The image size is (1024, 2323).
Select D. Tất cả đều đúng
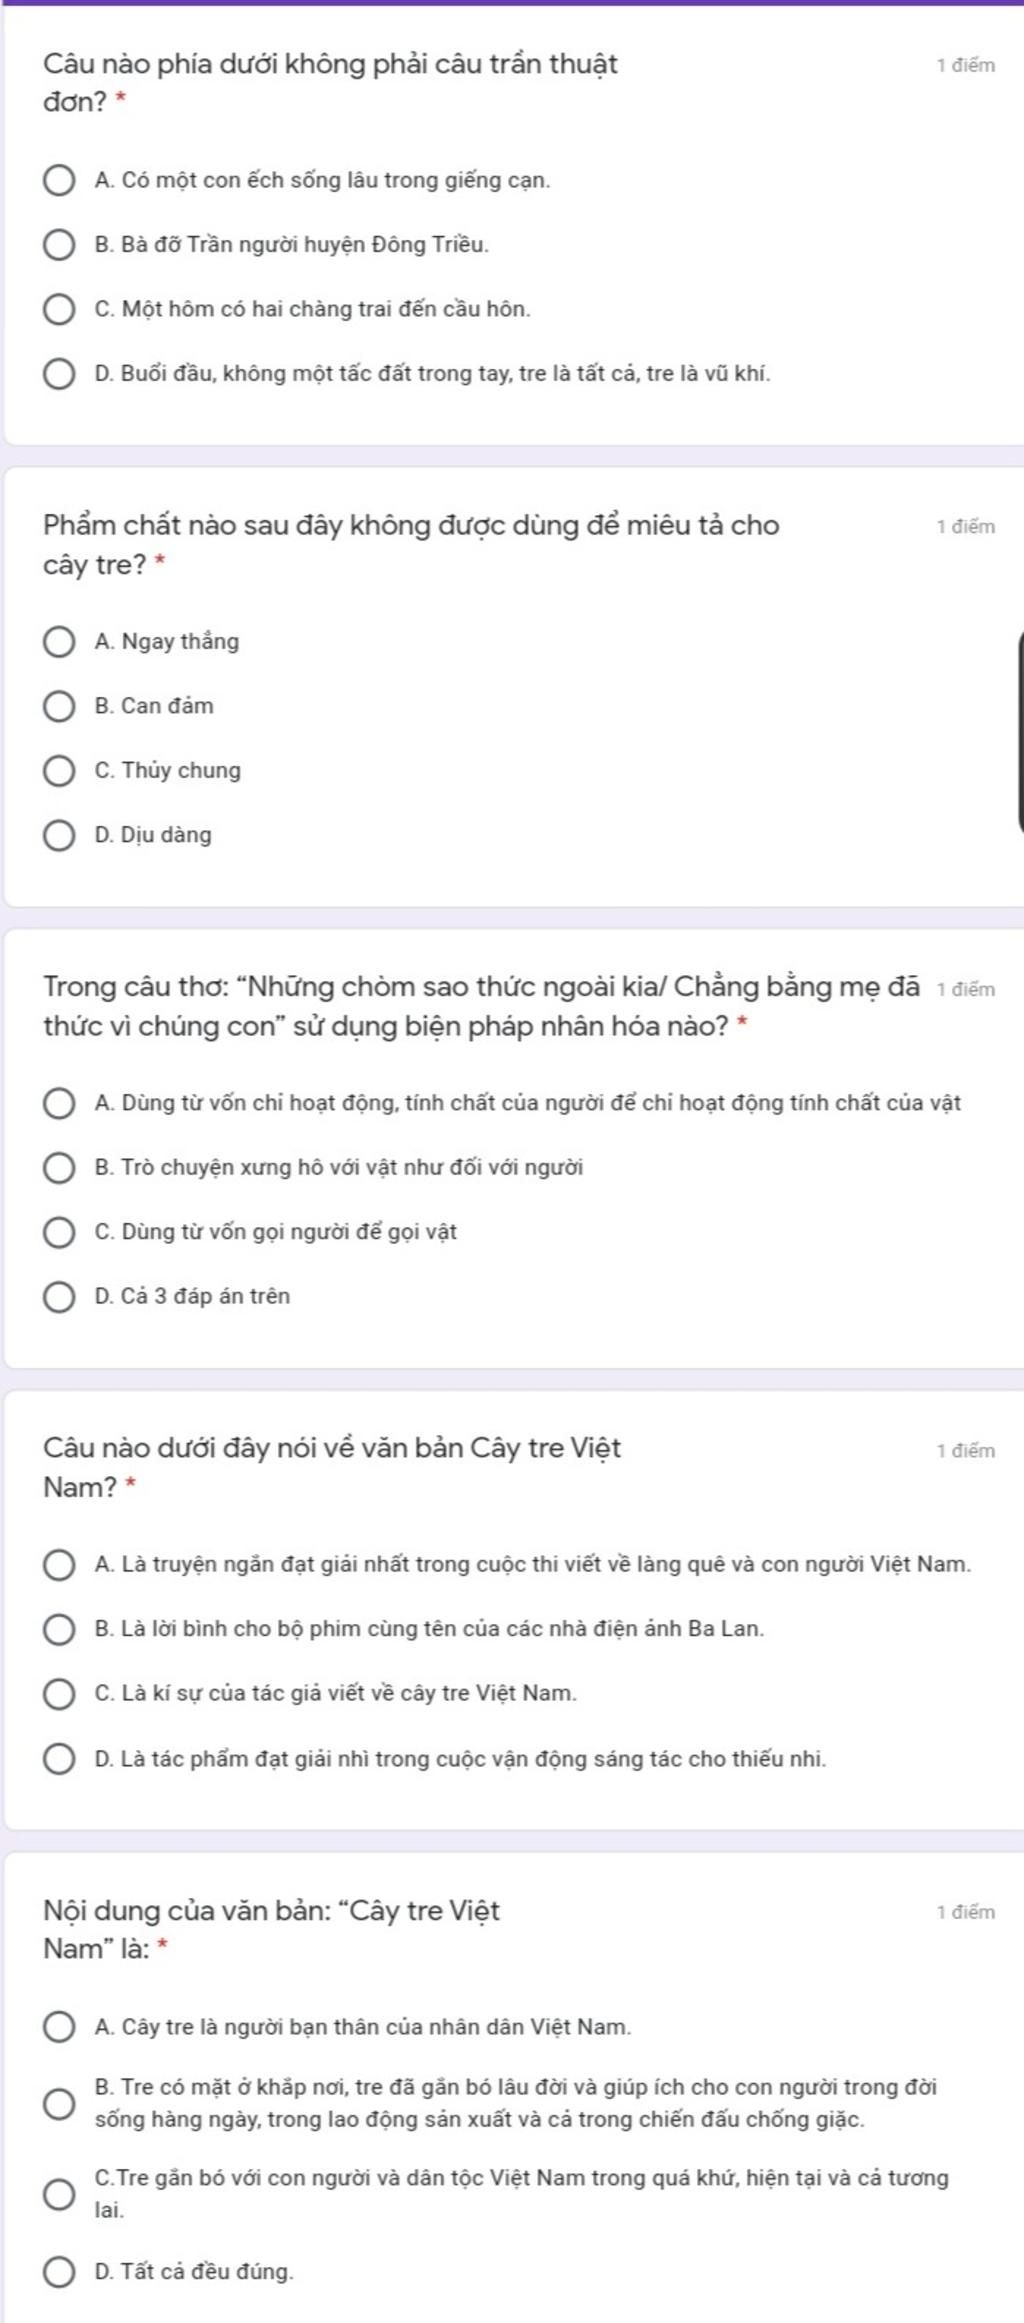point(59,2272)
